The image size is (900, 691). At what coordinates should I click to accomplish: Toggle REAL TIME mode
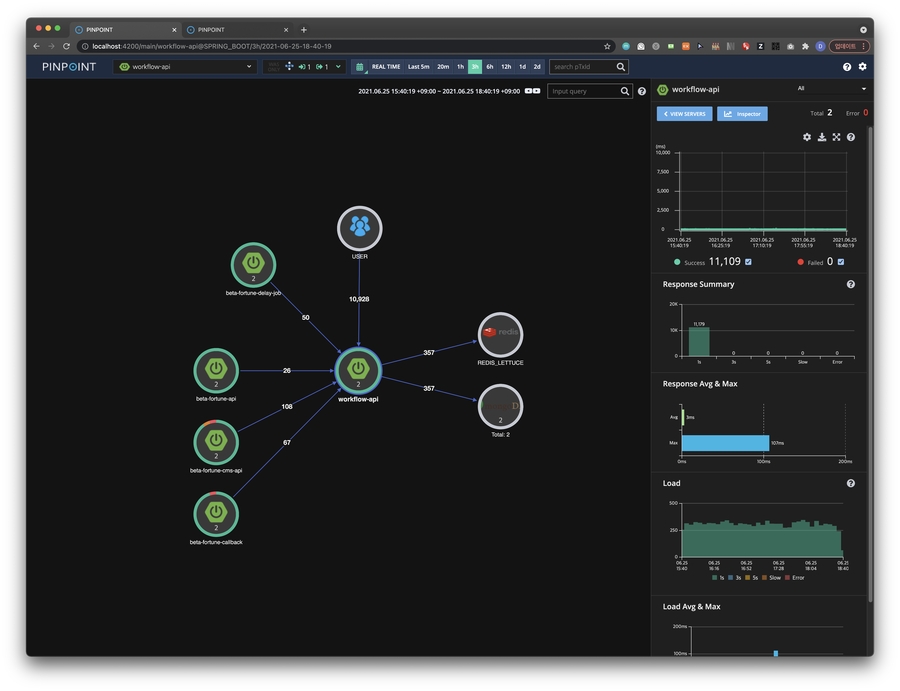[x=385, y=67]
